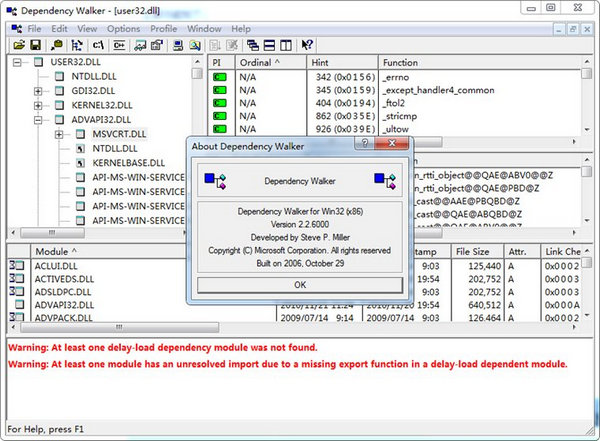
Task: Toggle the Full Paths c:\ toolbar icon
Action: [98, 45]
